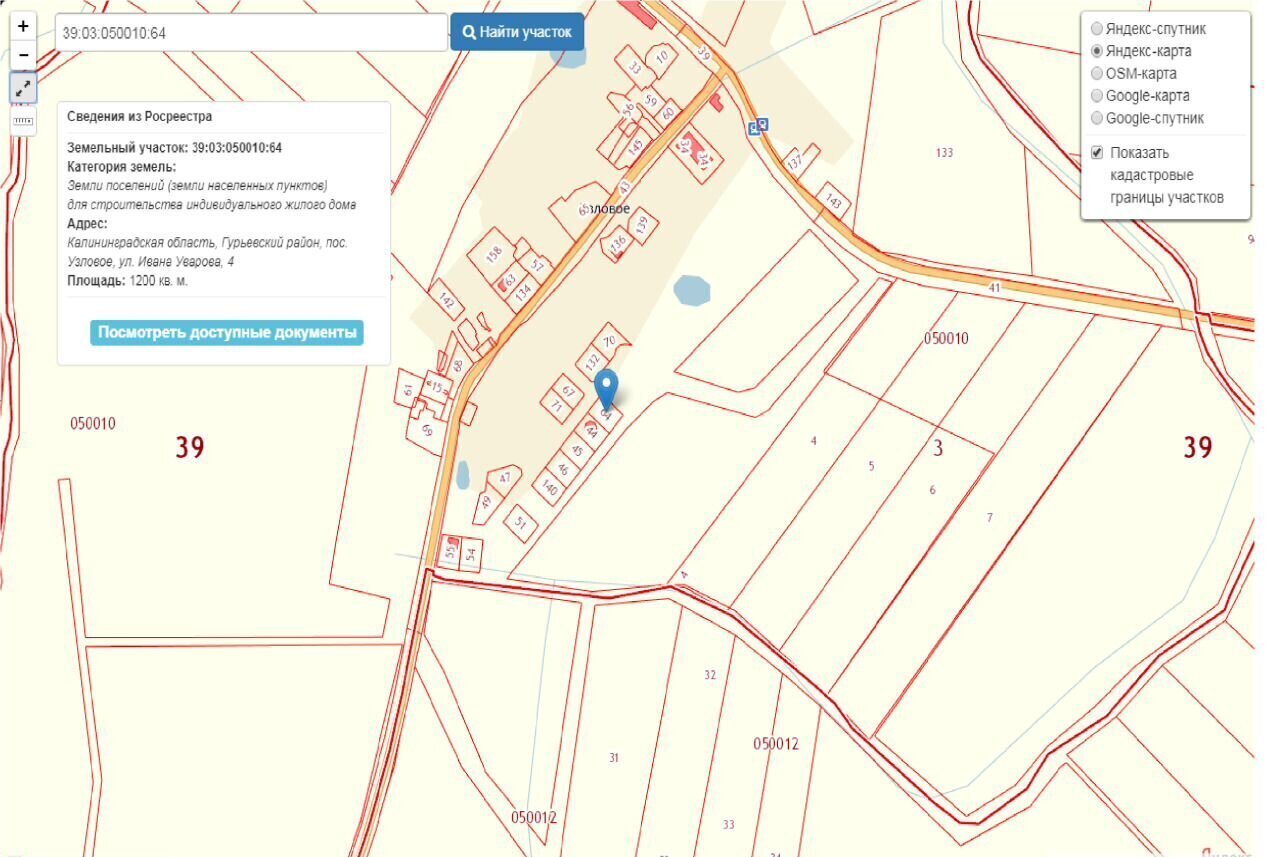The image size is (1280, 857).
Task: Click parcel 137 label
Action: coord(795,160)
